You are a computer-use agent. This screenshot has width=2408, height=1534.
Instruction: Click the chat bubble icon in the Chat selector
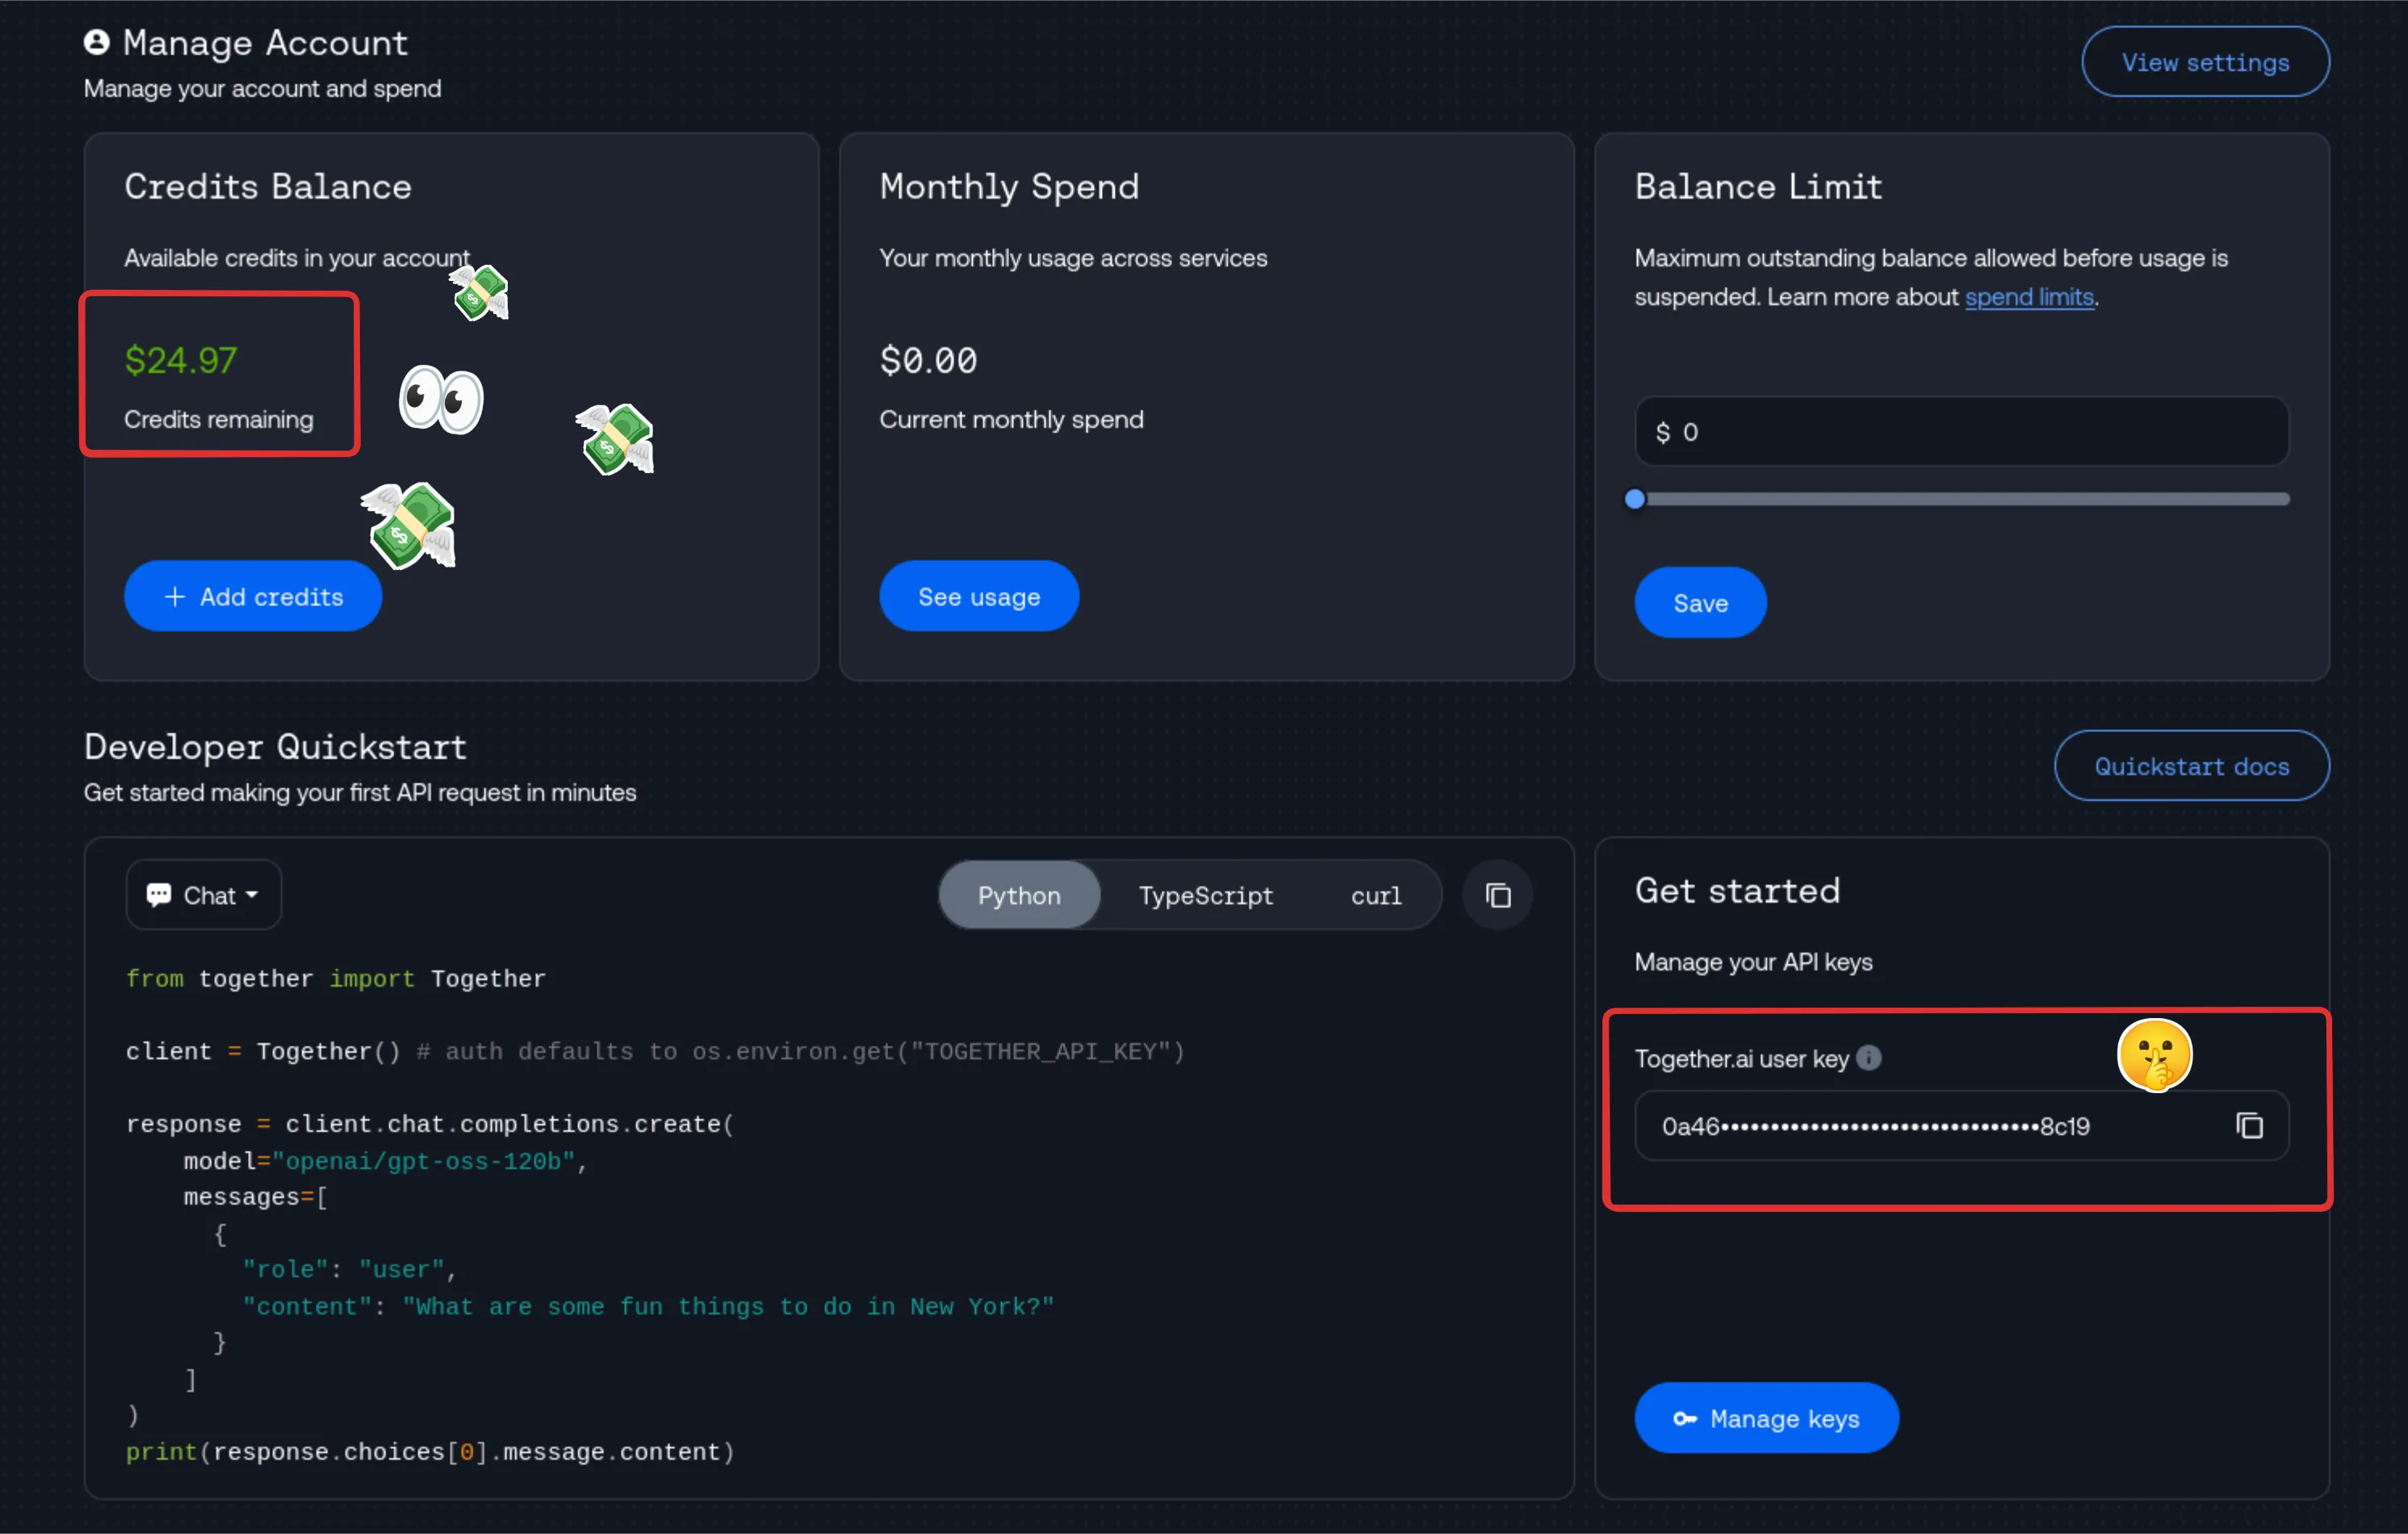click(x=161, y=894)
